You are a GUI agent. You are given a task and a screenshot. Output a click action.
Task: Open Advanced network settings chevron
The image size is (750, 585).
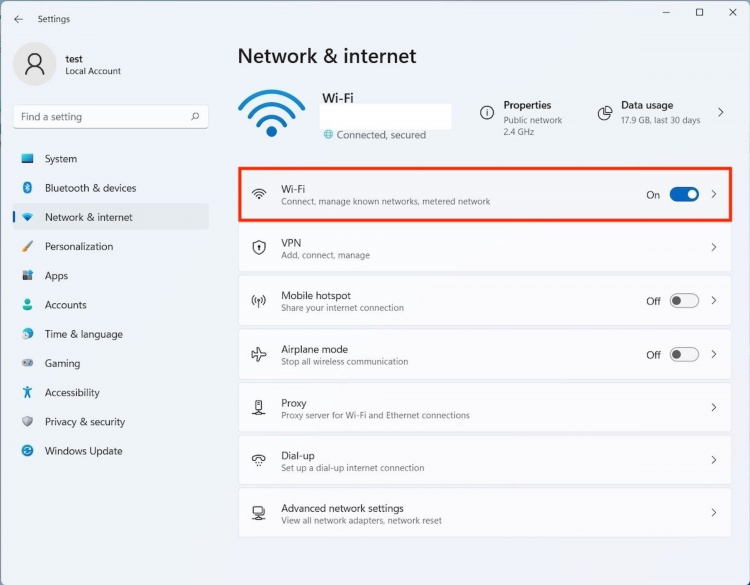[x=714, y=513]
